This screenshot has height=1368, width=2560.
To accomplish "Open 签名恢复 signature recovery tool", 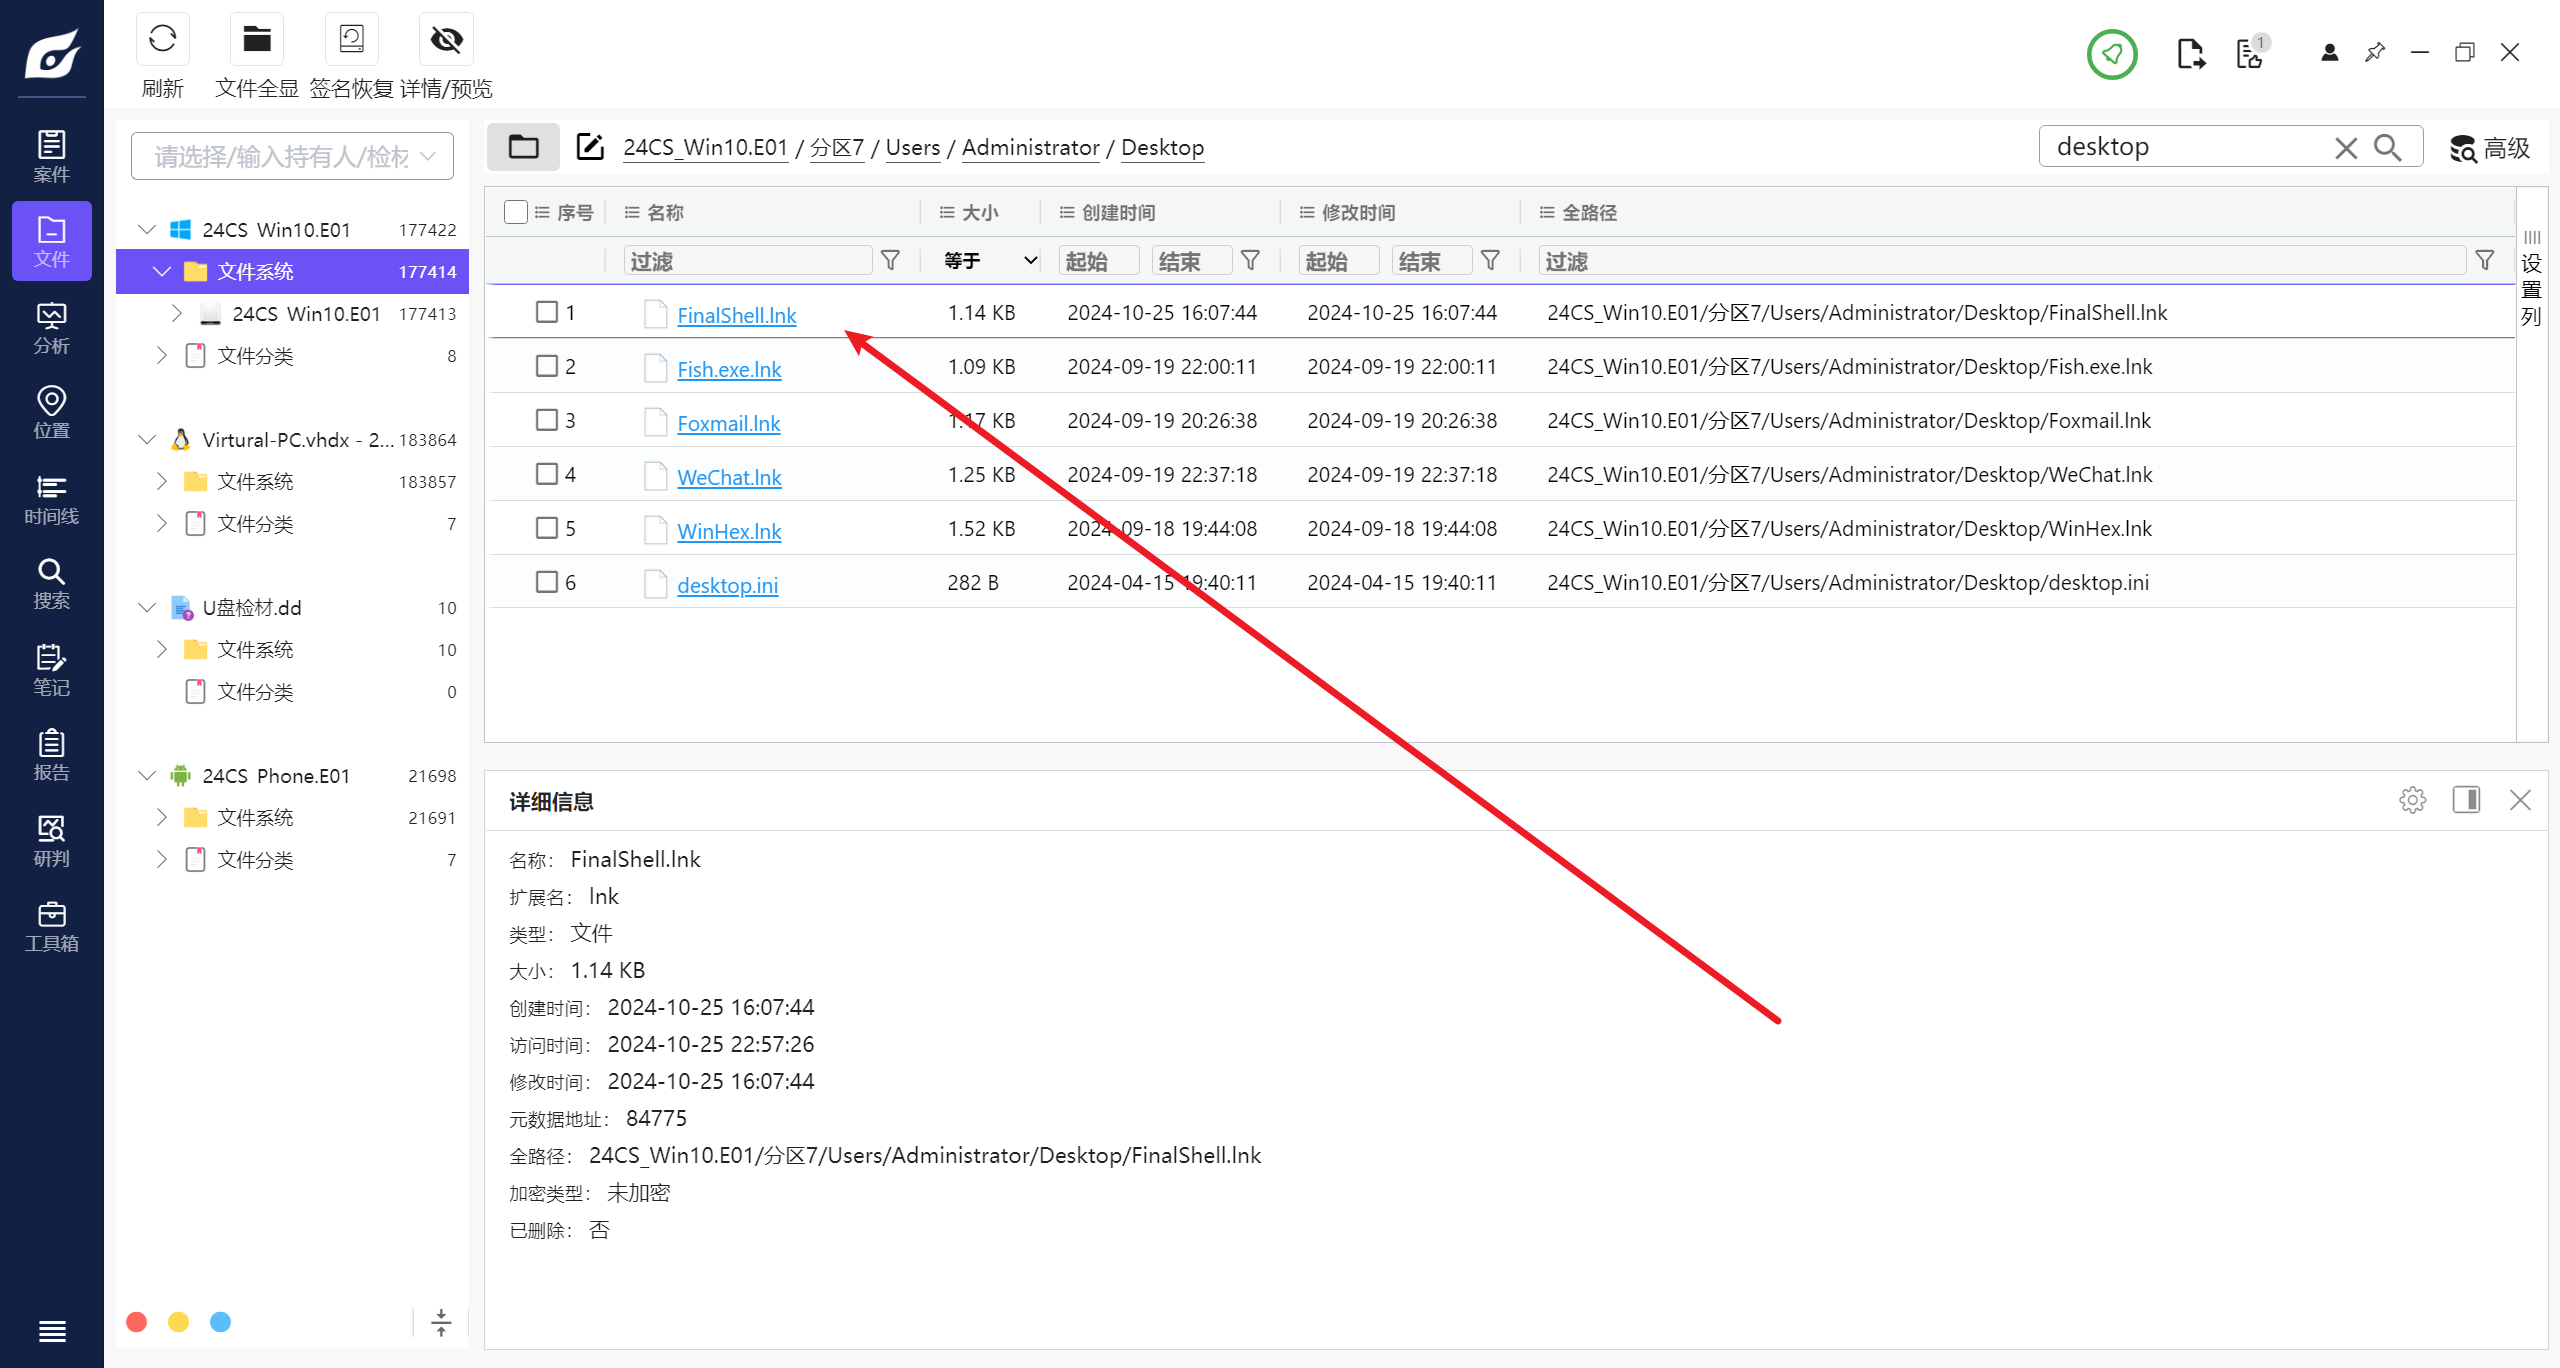I will tap(351, 40).
